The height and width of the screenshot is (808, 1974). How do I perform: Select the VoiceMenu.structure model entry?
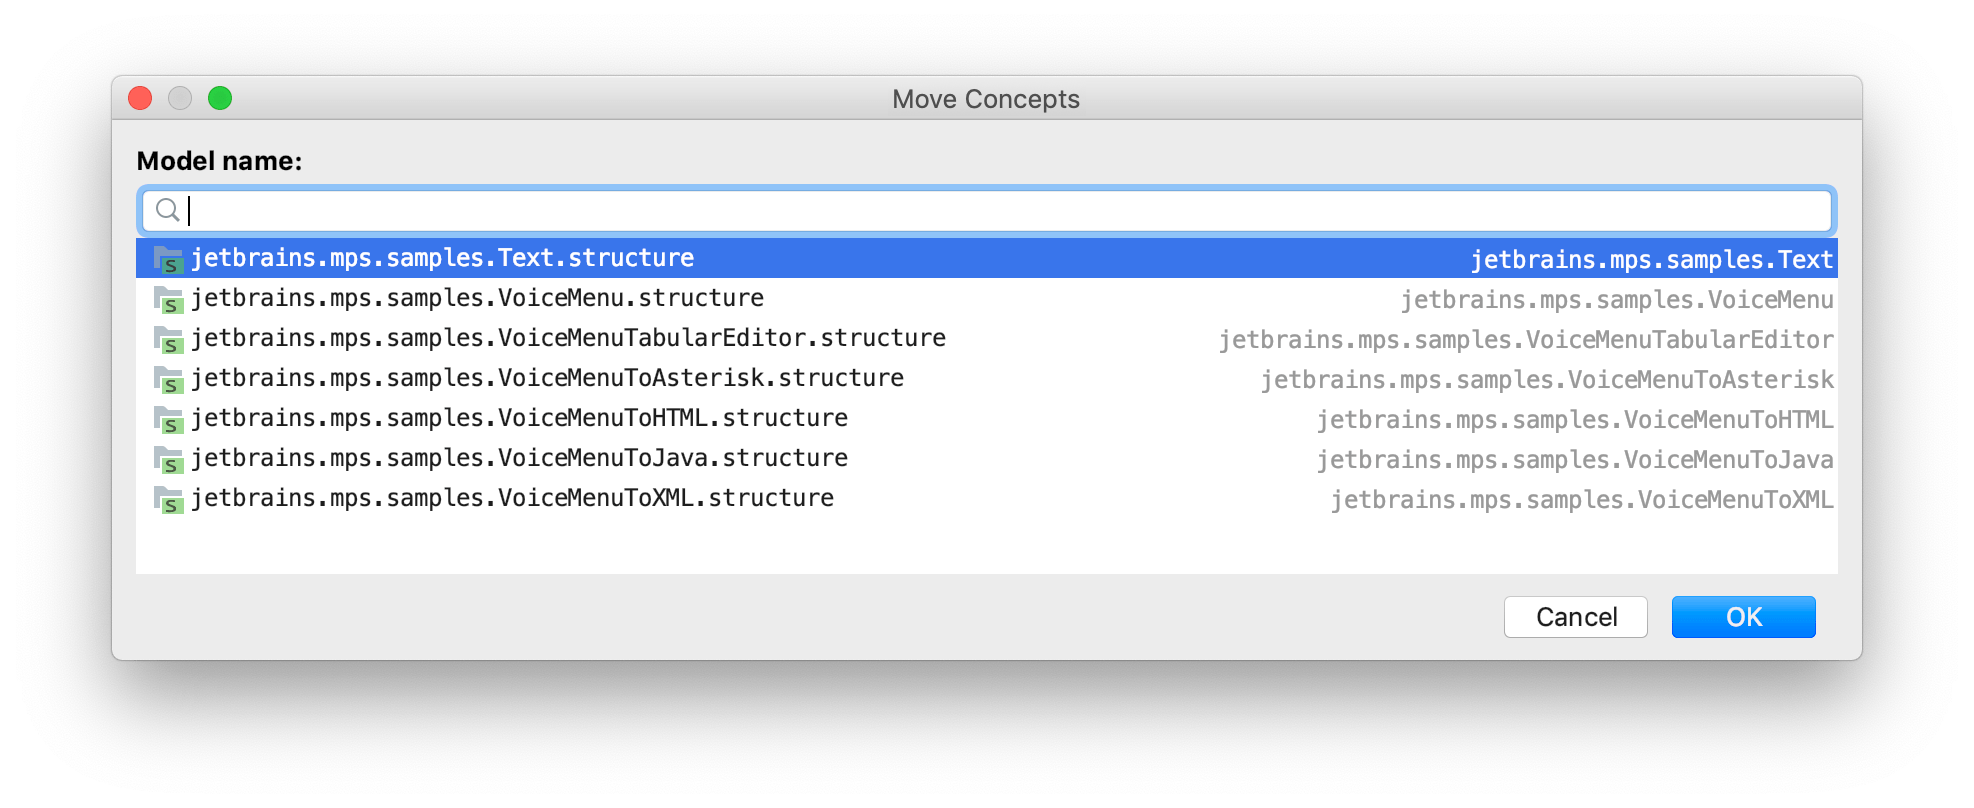click(478, 299)
